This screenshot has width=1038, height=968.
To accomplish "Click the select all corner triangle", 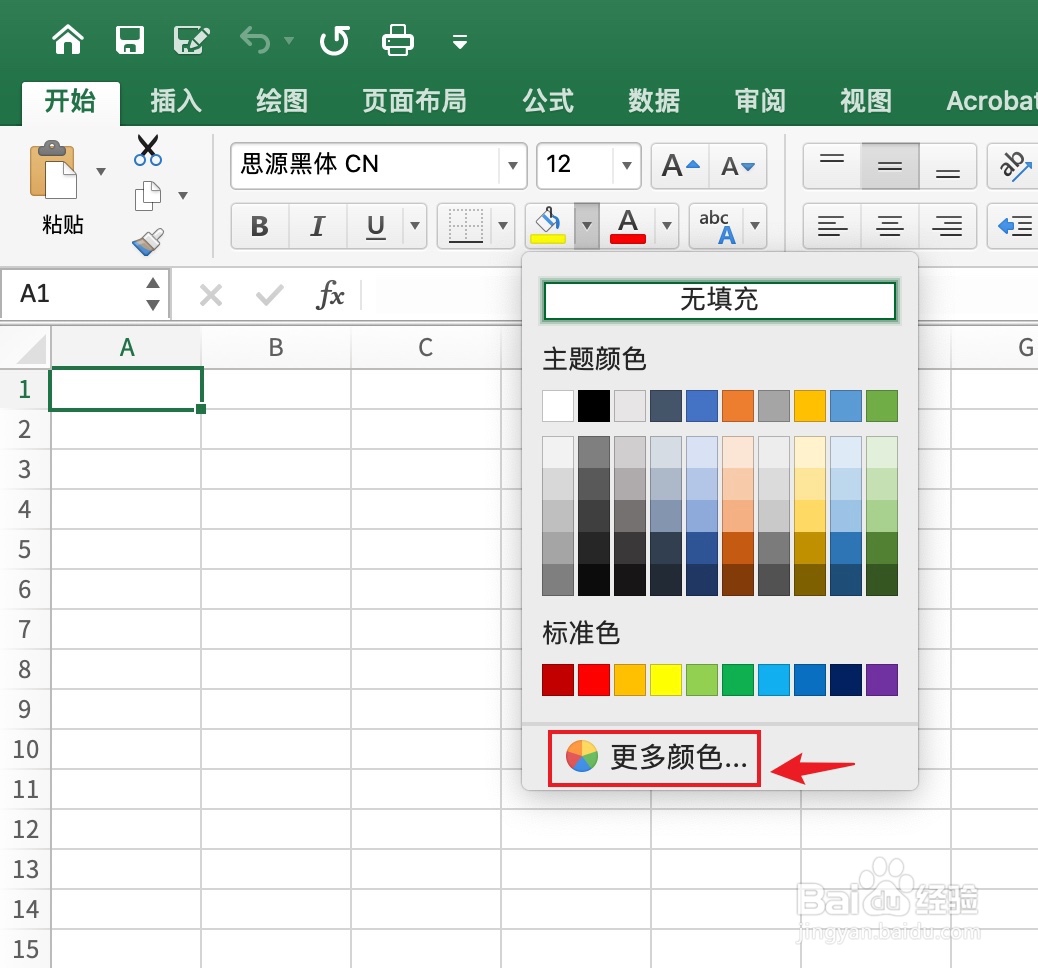I will (30, 349).
